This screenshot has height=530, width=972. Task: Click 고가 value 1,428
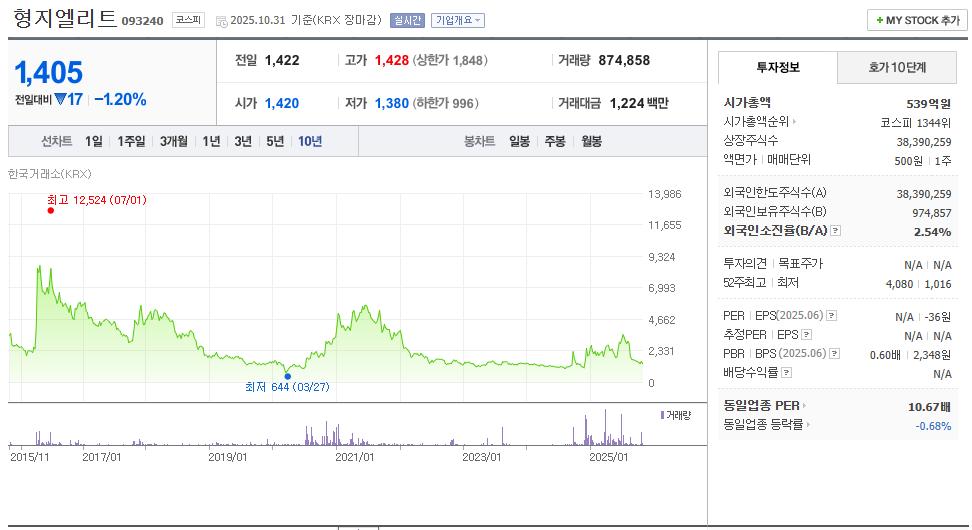coord(392,60)
